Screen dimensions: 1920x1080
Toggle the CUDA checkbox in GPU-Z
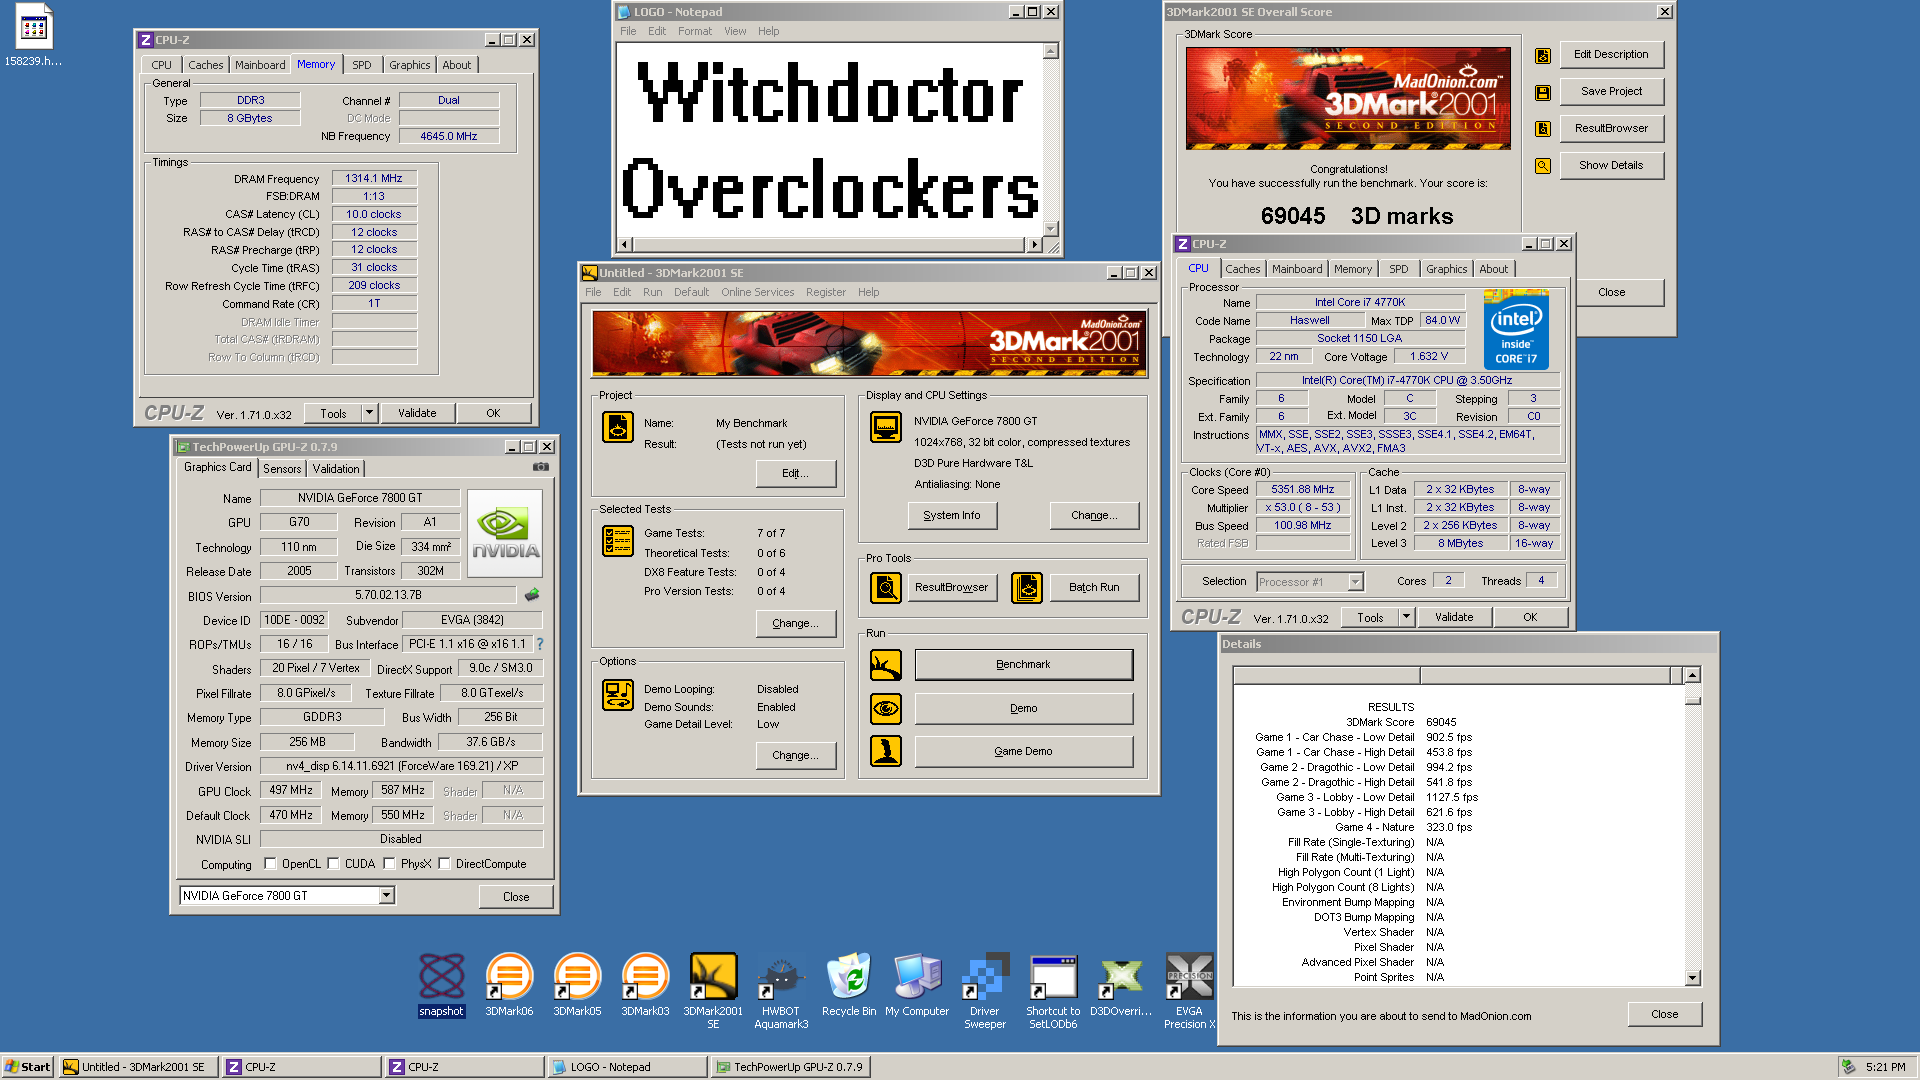[x=333, y=864]
